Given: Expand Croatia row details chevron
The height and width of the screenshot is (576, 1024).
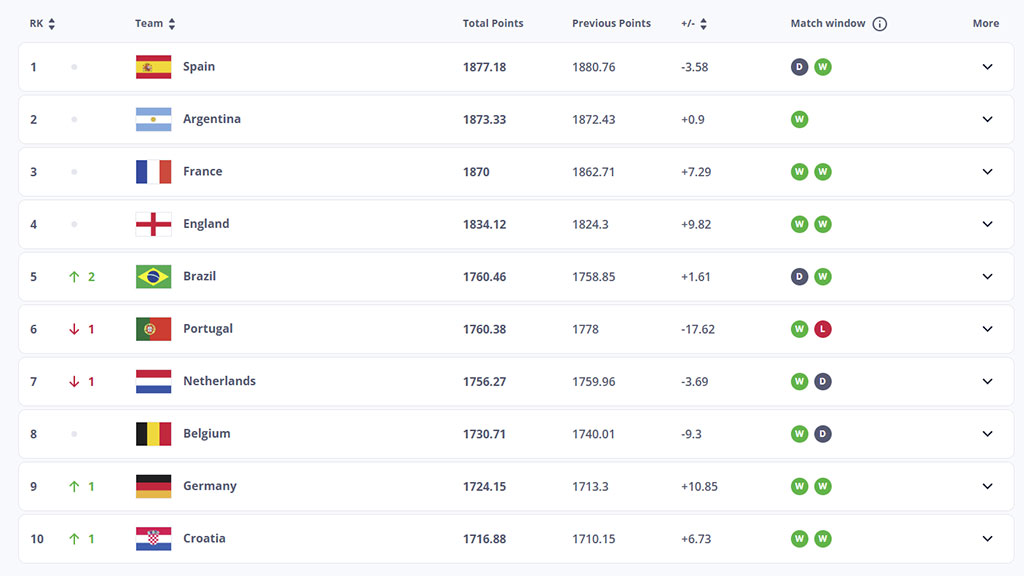Looking at the screenshot, I should click(x=987, y=539).
